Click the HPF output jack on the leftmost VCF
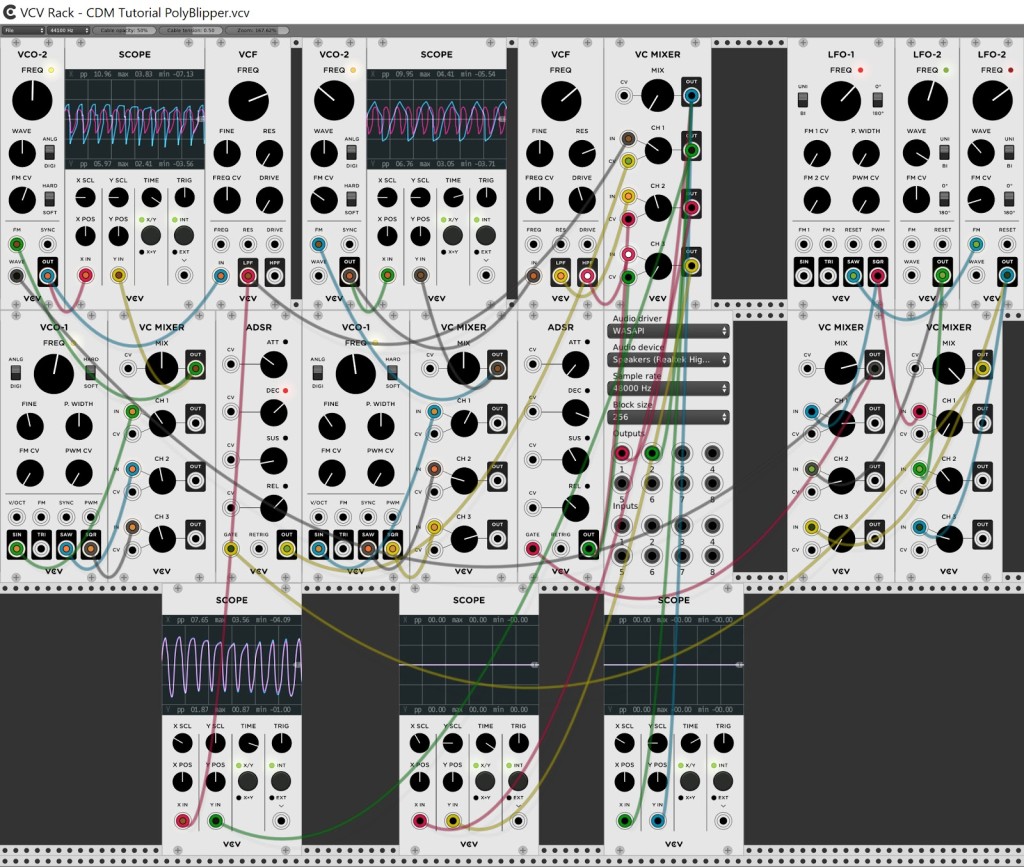Screen dimensions: 1024x867 (275, 273)
